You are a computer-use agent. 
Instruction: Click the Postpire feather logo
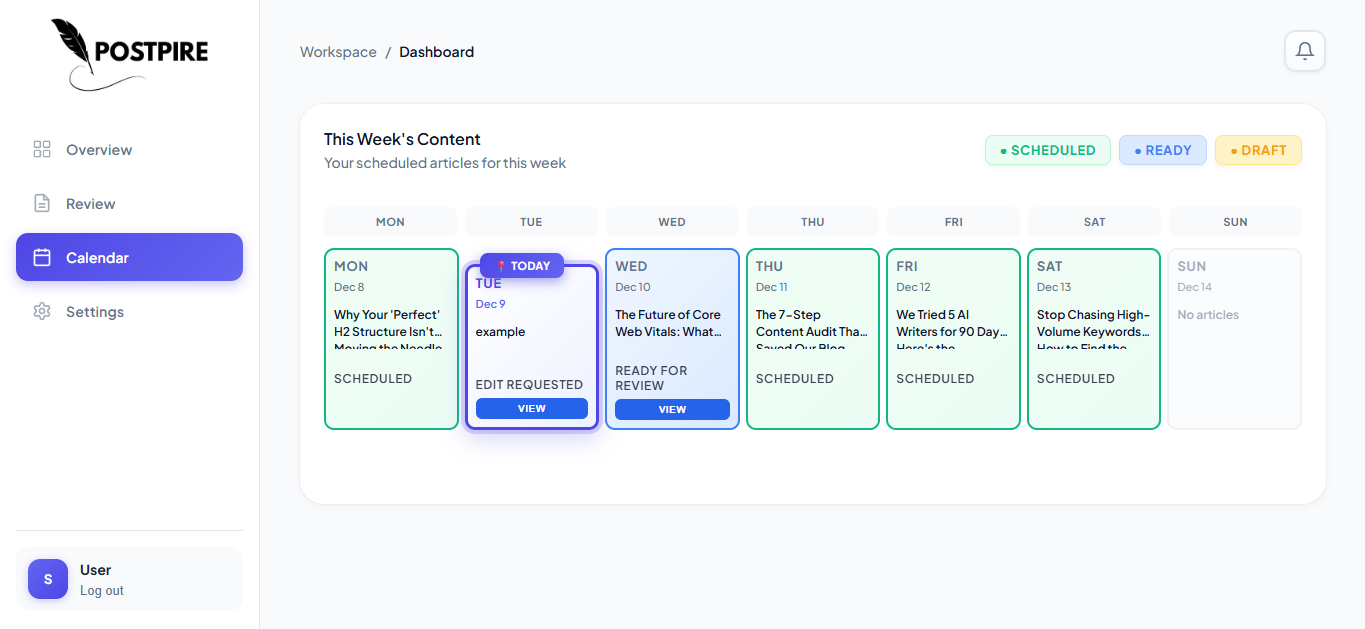click(129, 55)
